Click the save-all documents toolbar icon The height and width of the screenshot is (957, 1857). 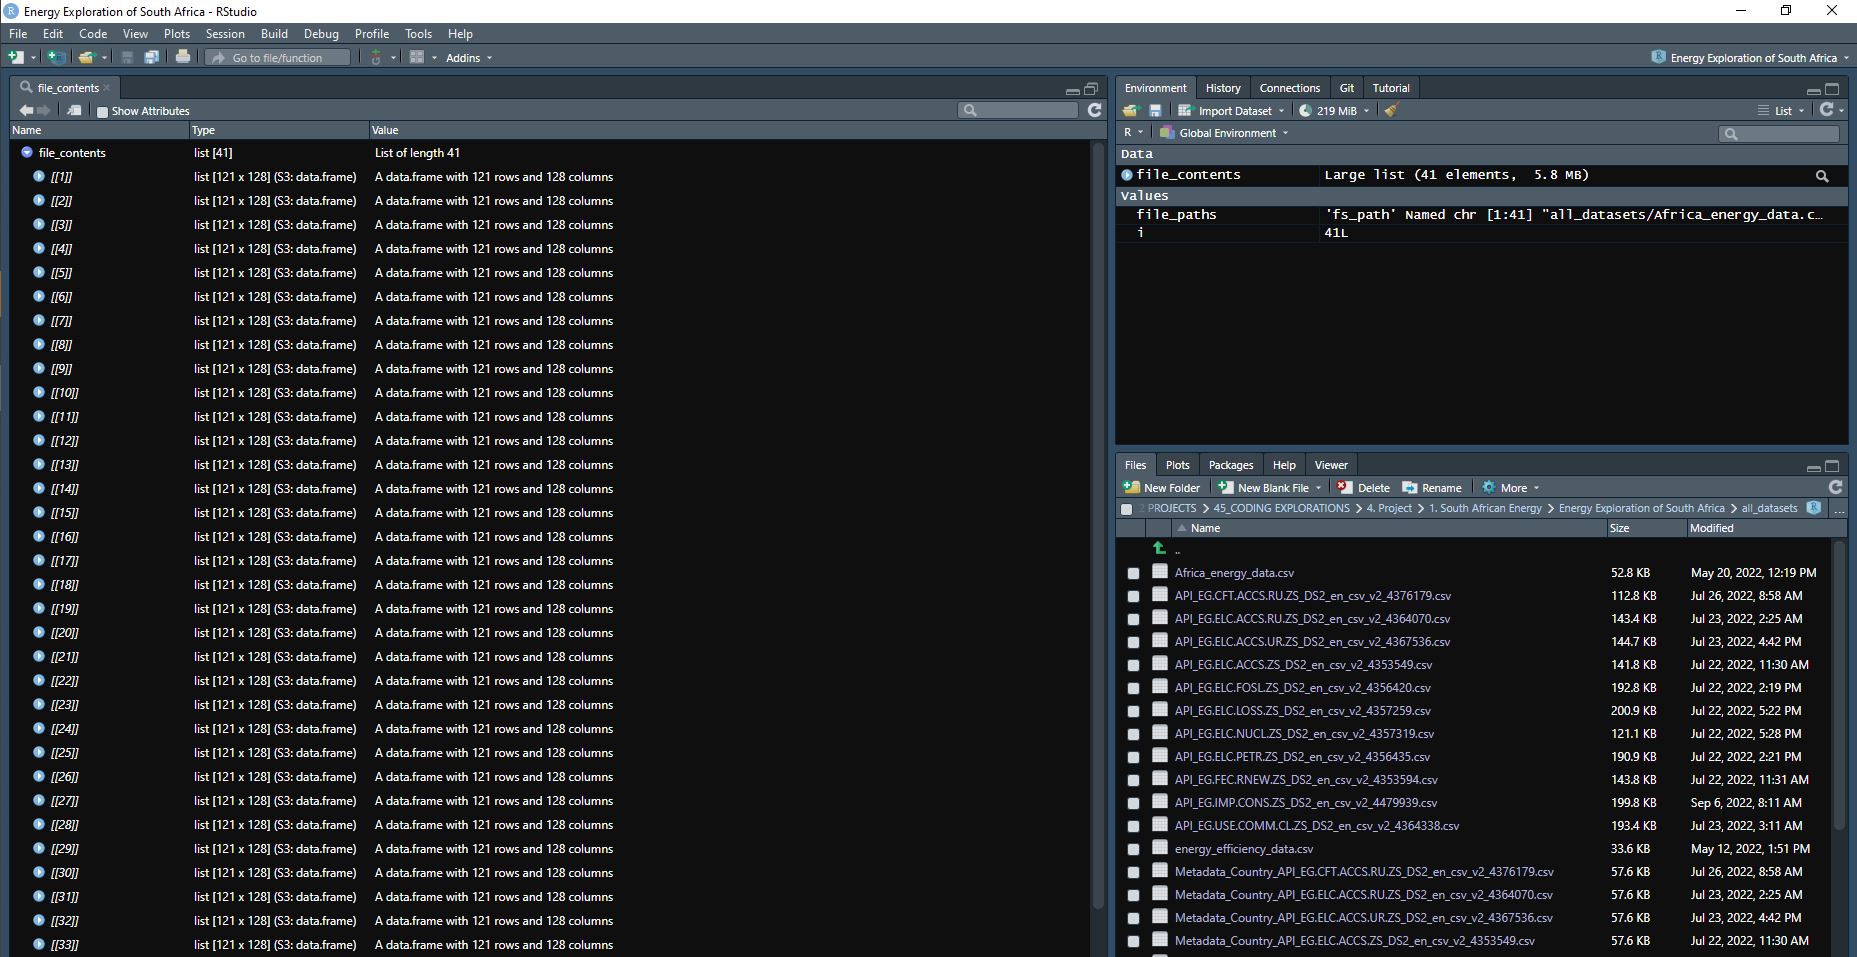[151, 57]
